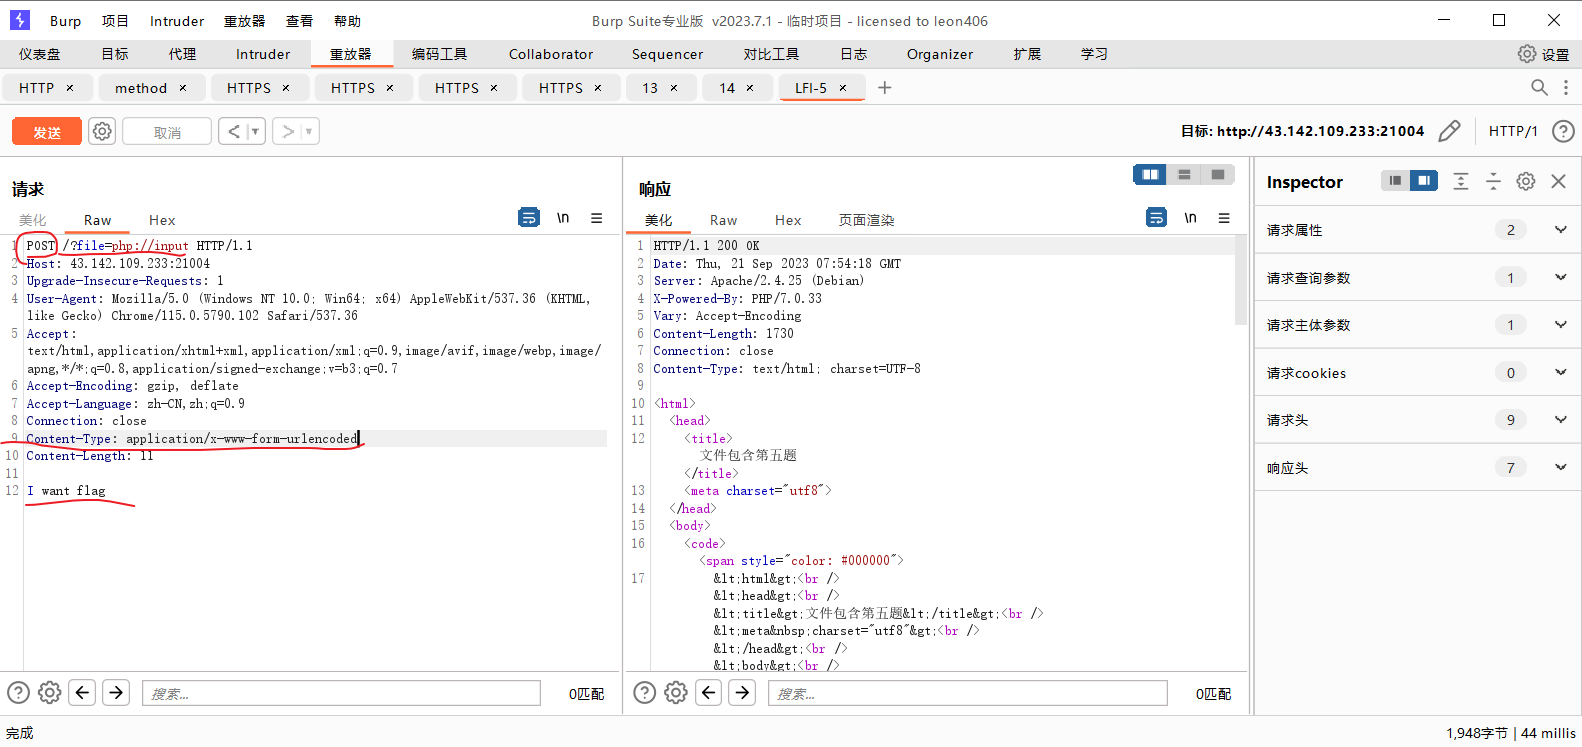The image size is (1582, 747).
Task: Add a new Repeater tab with plus
Action: (x=885, y=88)
